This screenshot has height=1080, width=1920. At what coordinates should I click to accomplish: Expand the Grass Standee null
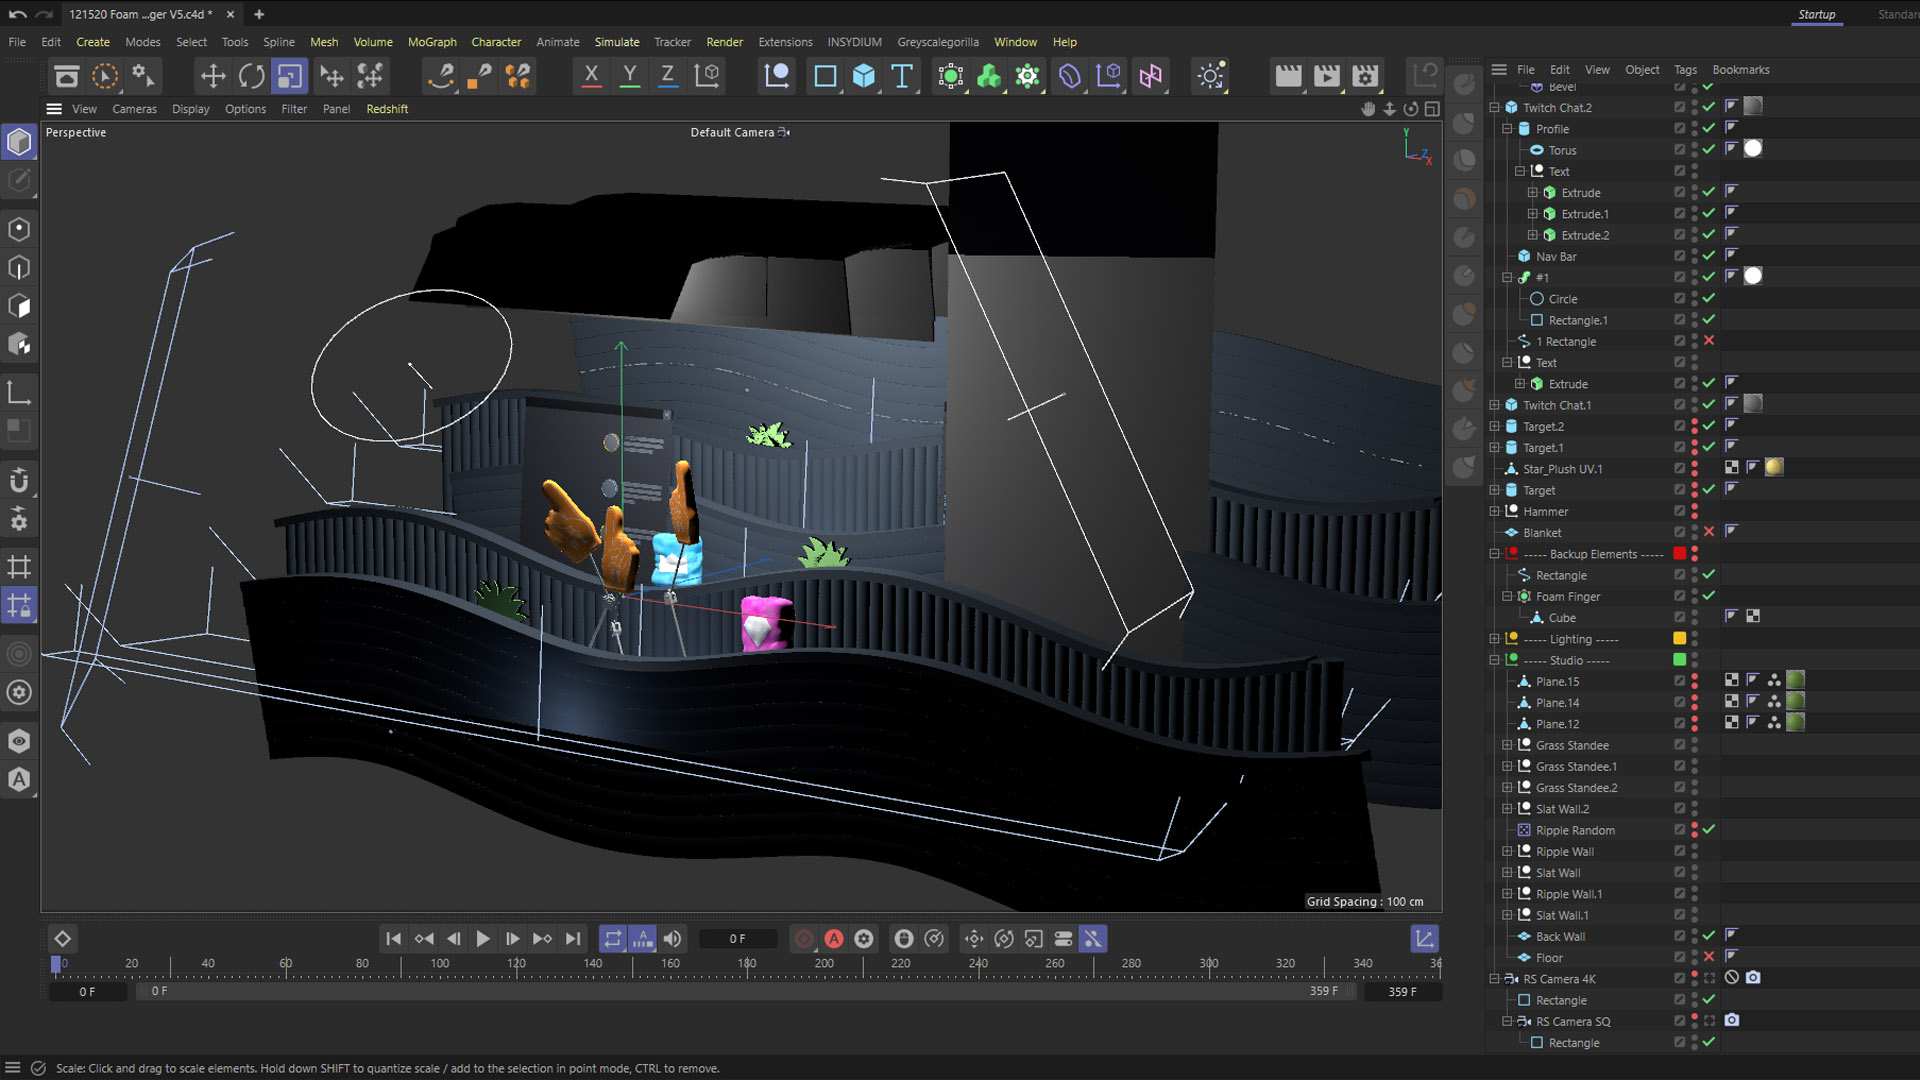[x=1507, y=745]
